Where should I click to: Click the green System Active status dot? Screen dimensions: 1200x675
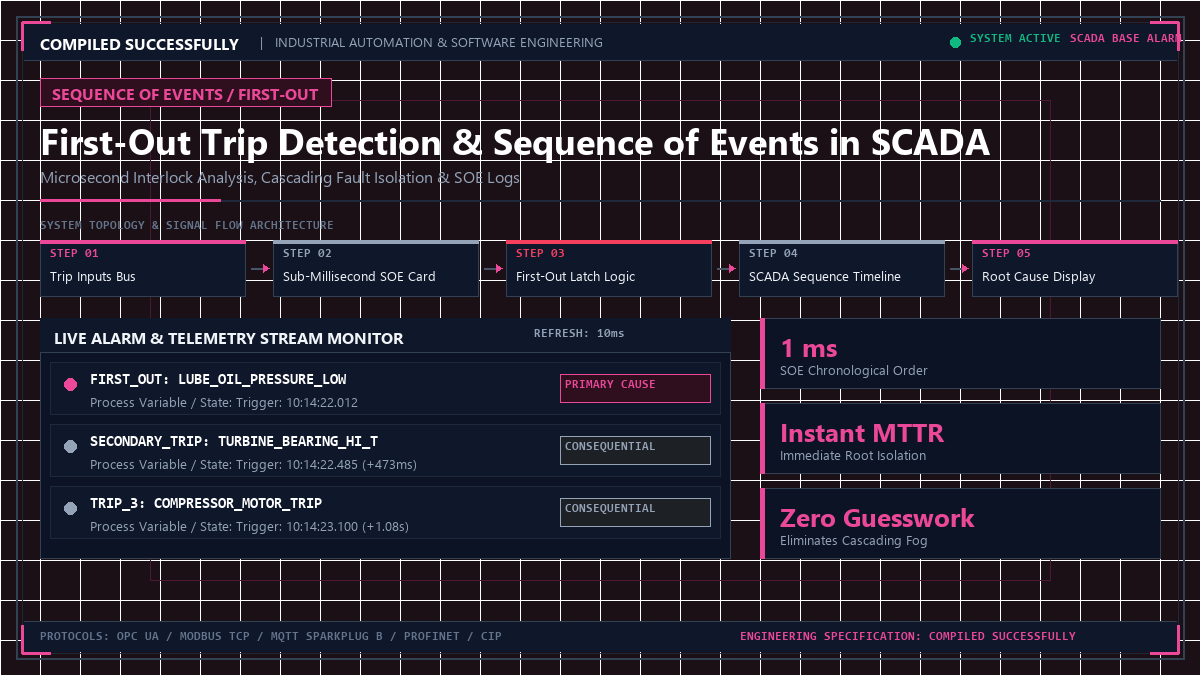[x=955, y=43]
